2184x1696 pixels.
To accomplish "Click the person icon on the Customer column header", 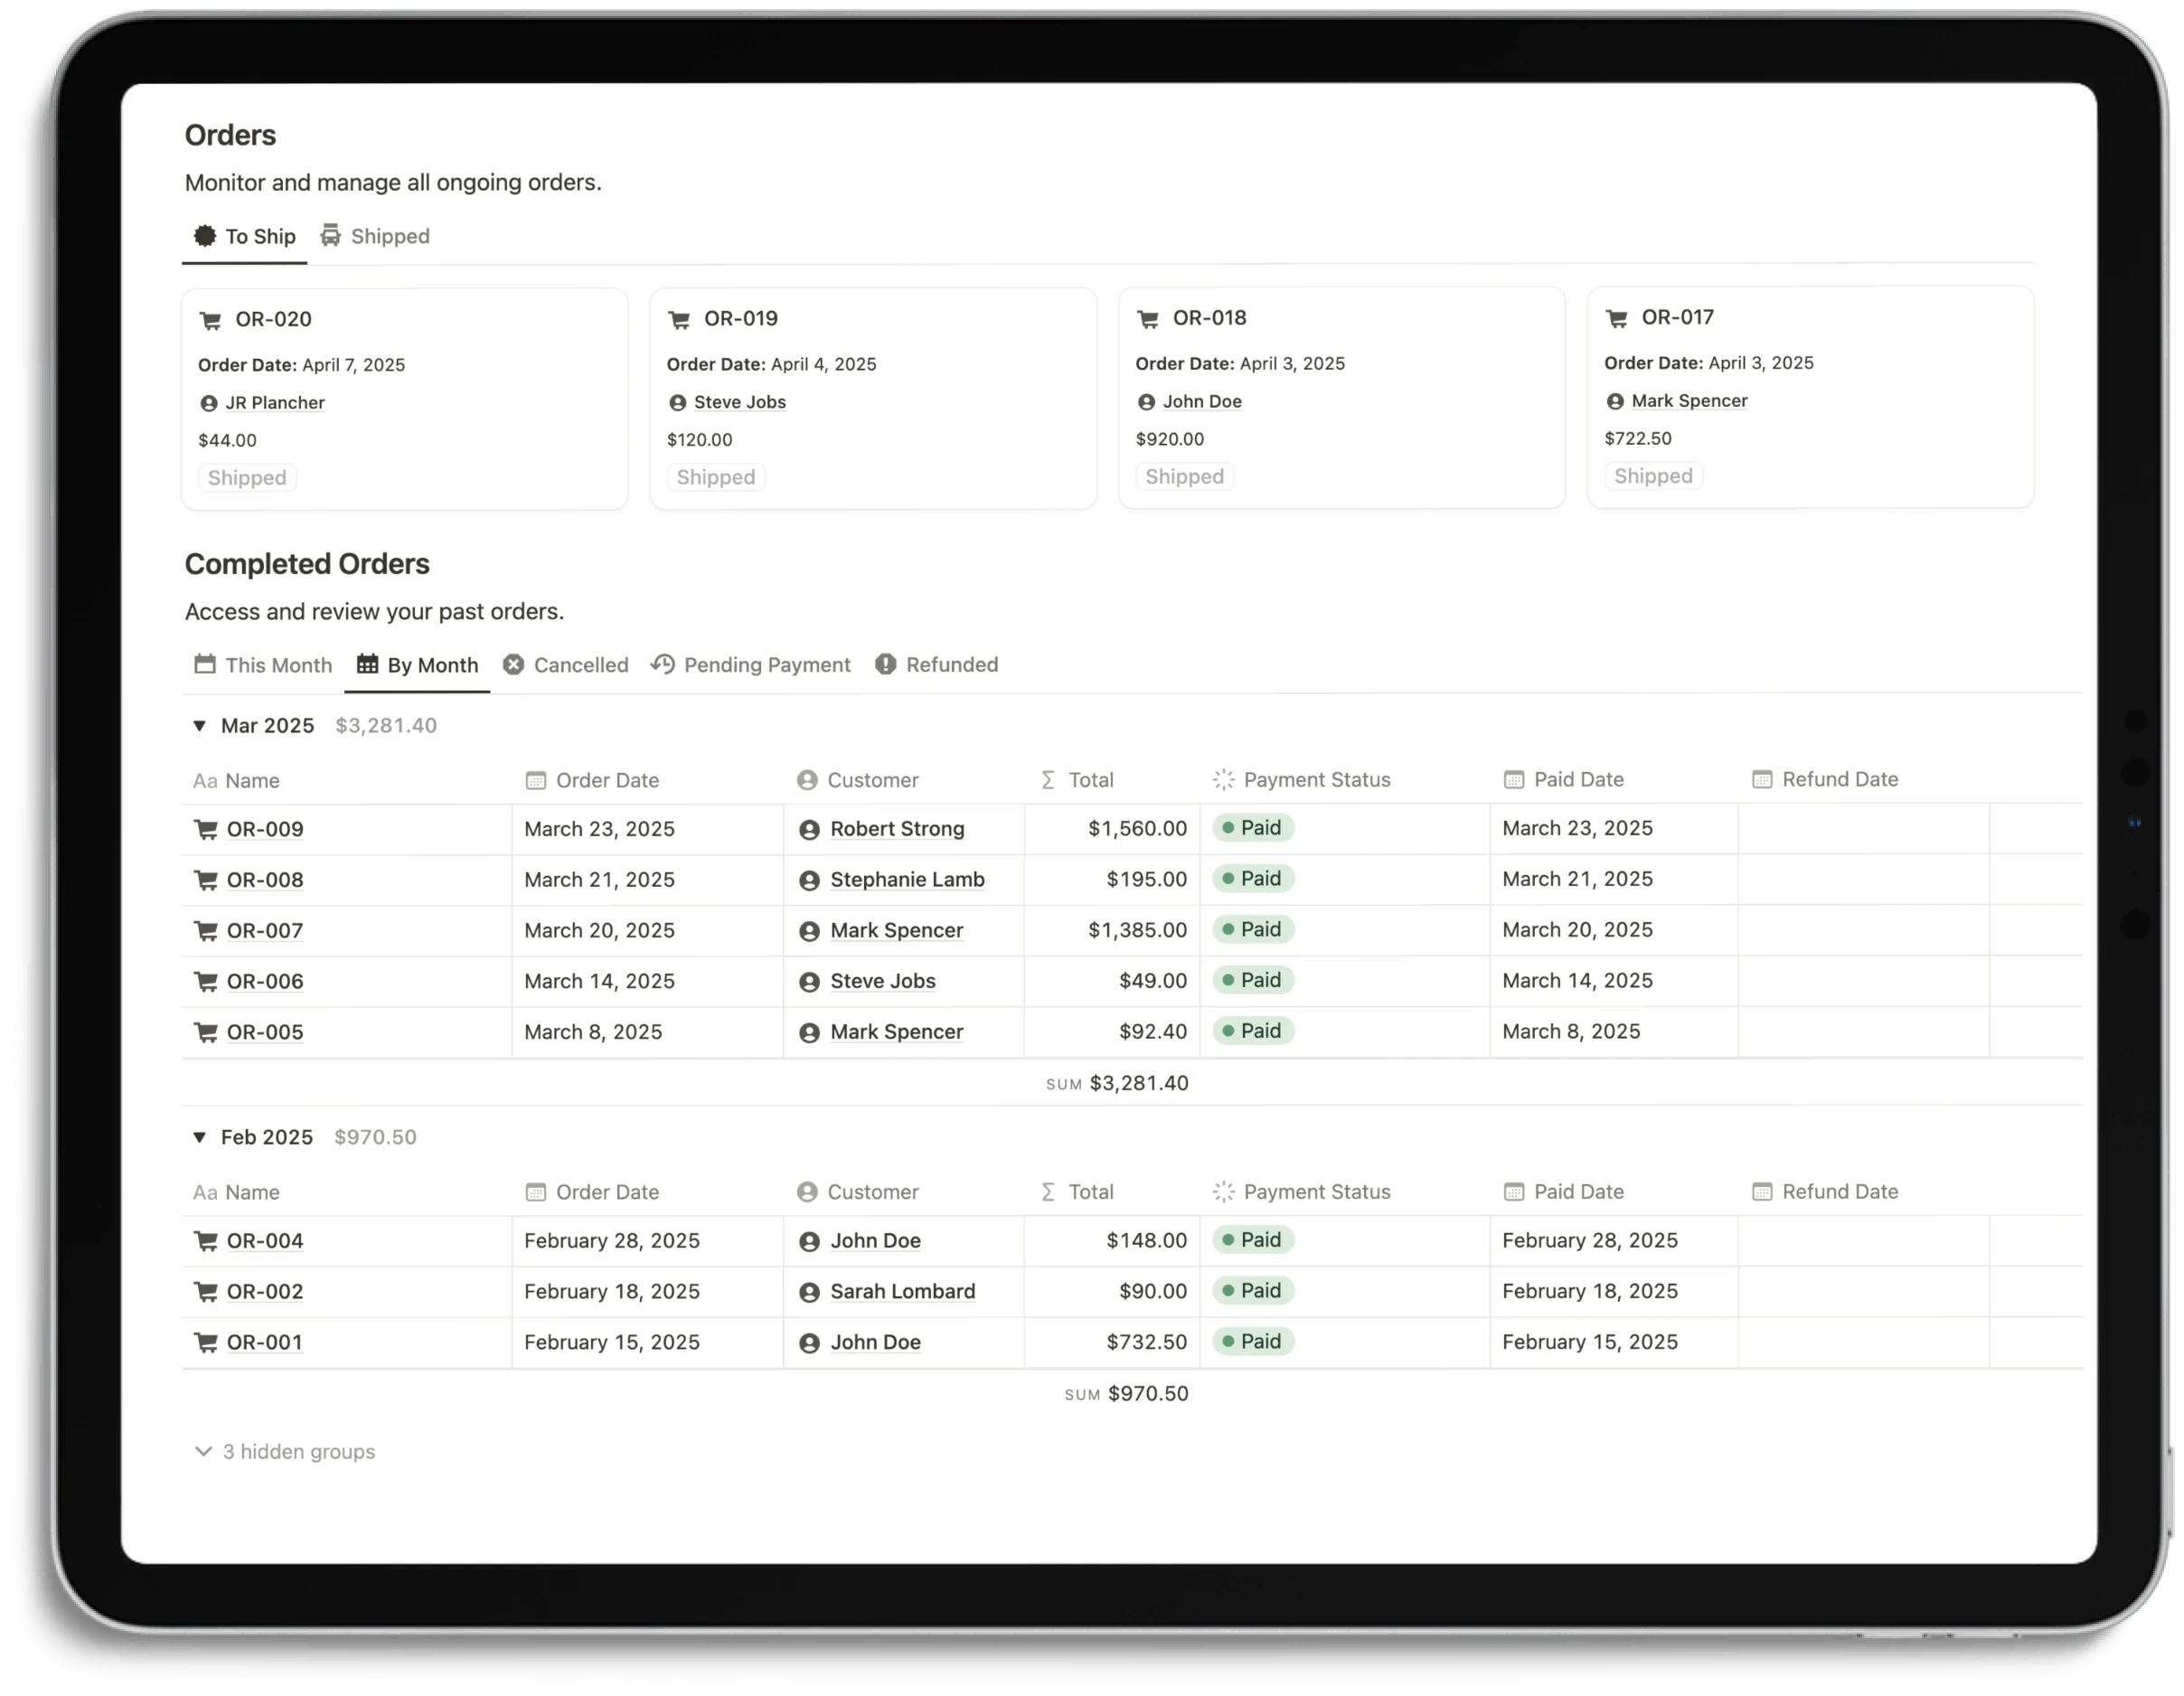I will click(807, 780).
